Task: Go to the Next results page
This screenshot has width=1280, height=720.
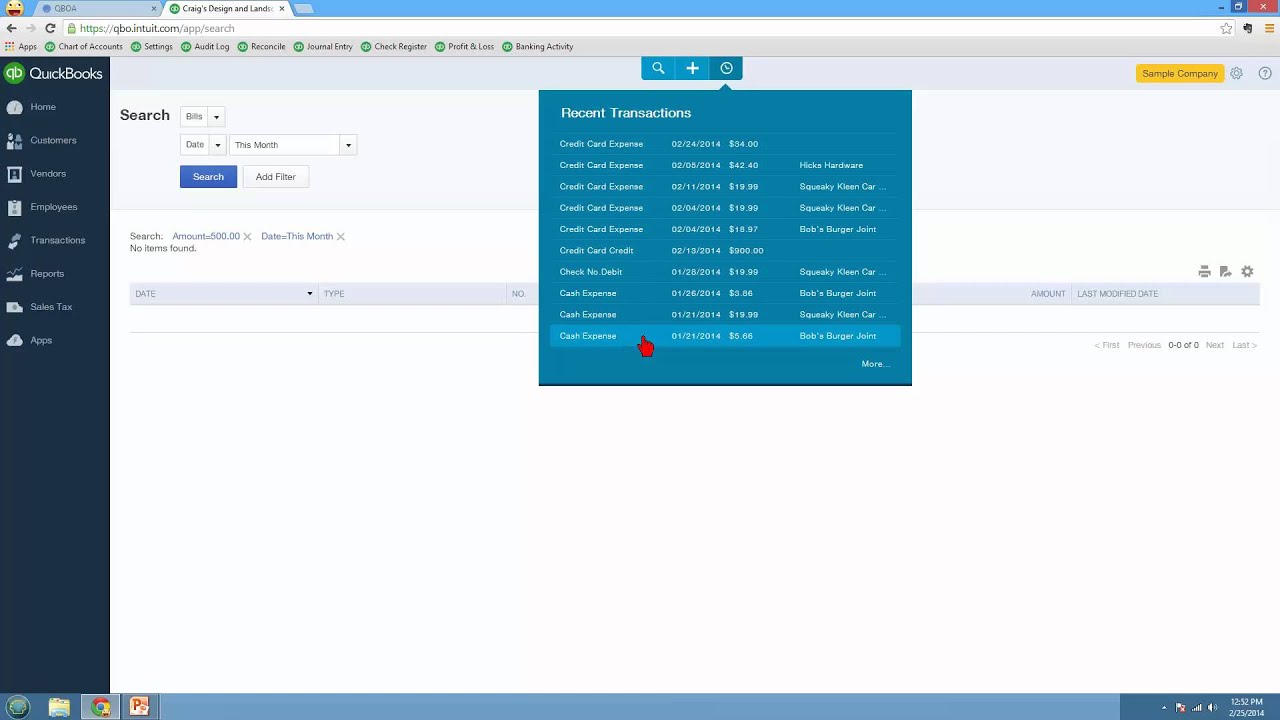Action: coord(1215,345)
